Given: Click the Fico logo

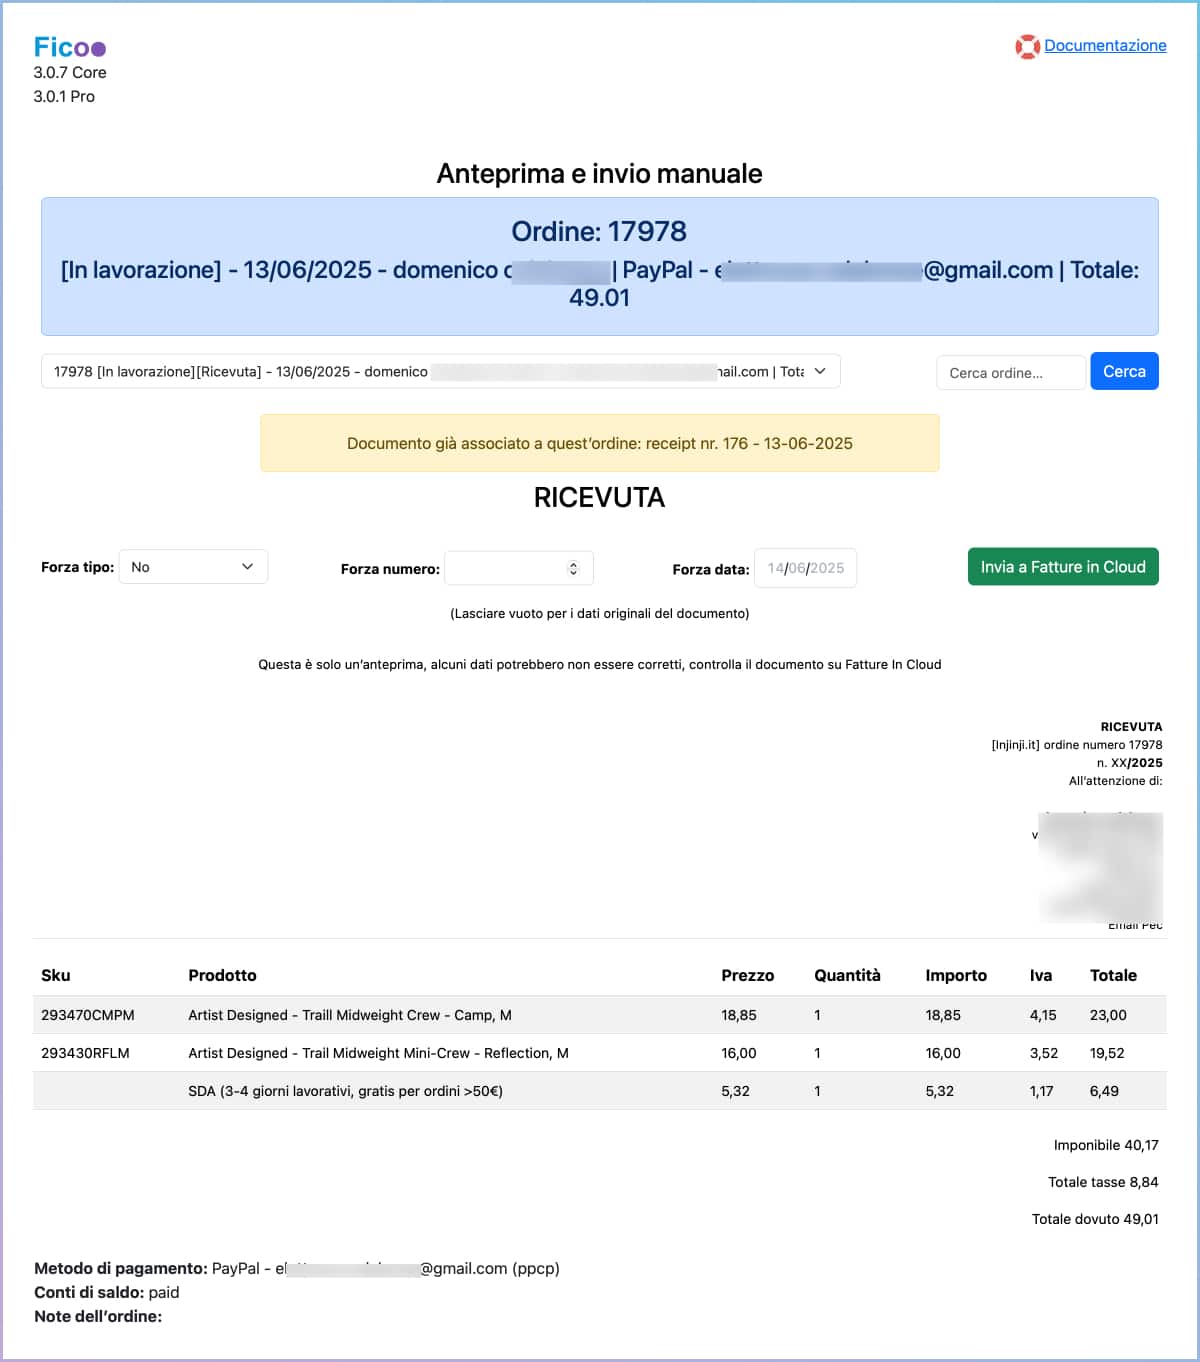Looking at the screenshot, I should (x=69, y=47).
